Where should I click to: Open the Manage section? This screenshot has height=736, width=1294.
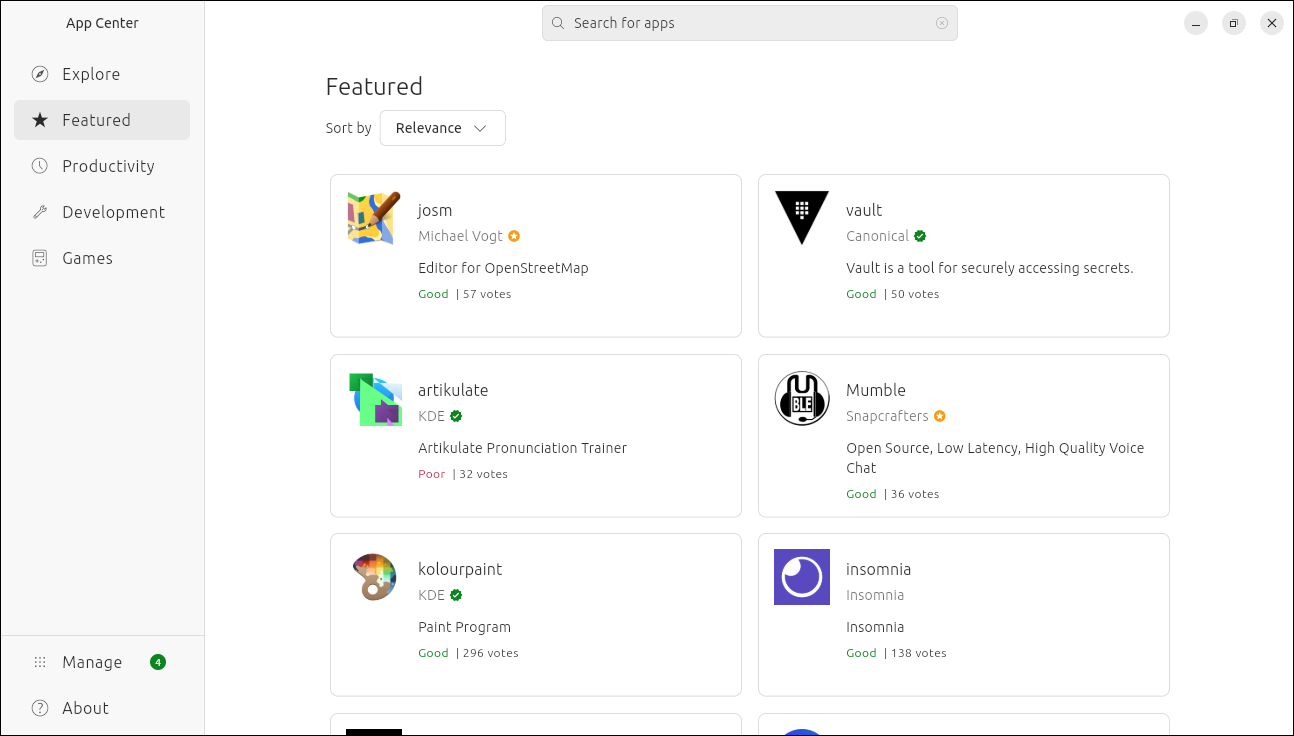coord(92,662)
